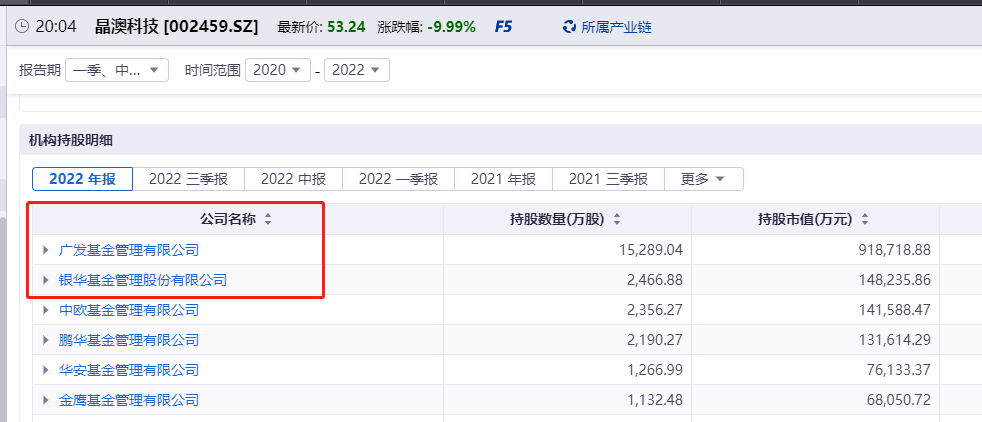Click the latest price 53.24

point(346,27)
